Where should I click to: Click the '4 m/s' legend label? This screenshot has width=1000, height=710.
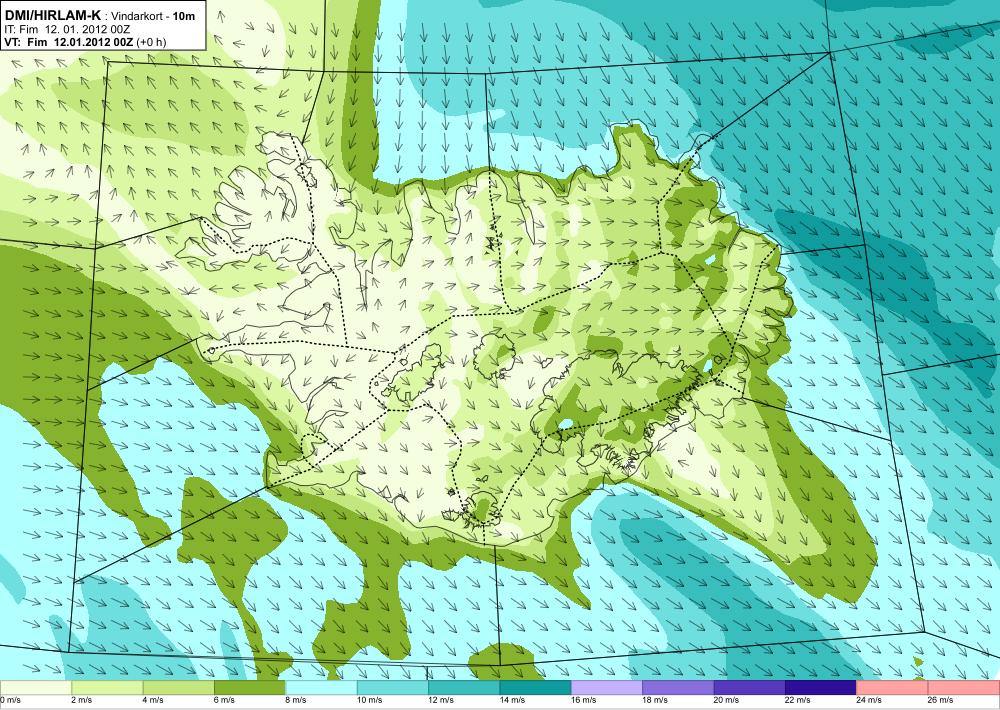[x=154, y=700]
